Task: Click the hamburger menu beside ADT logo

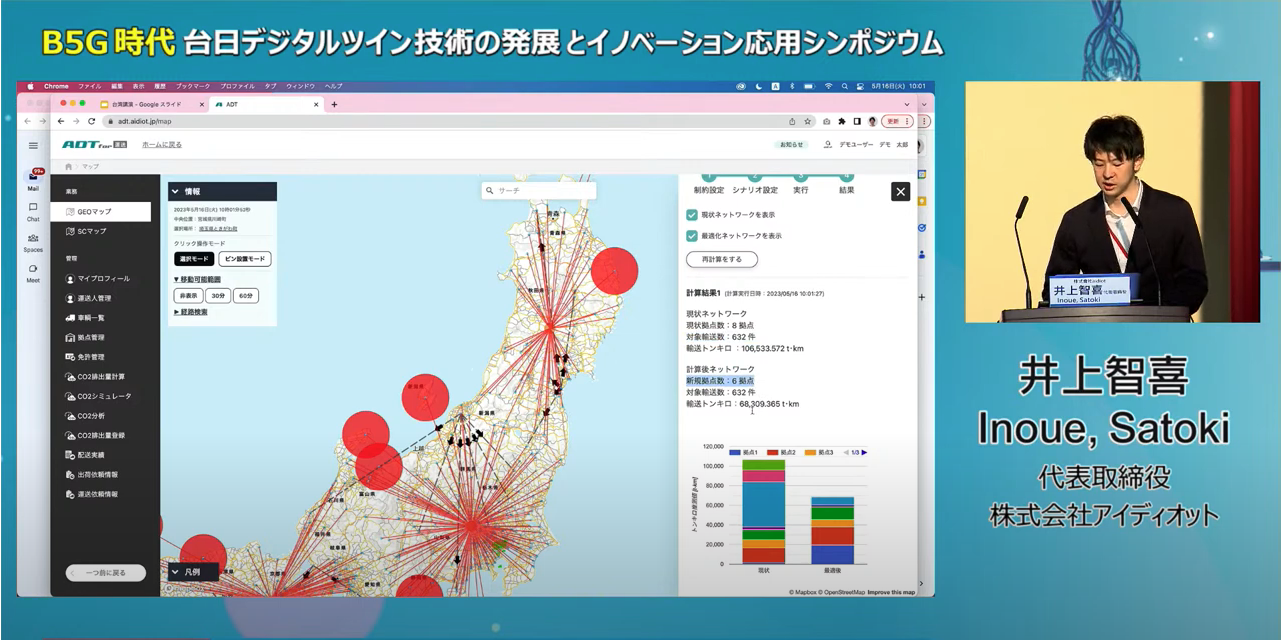Action: tap(33, 145)
